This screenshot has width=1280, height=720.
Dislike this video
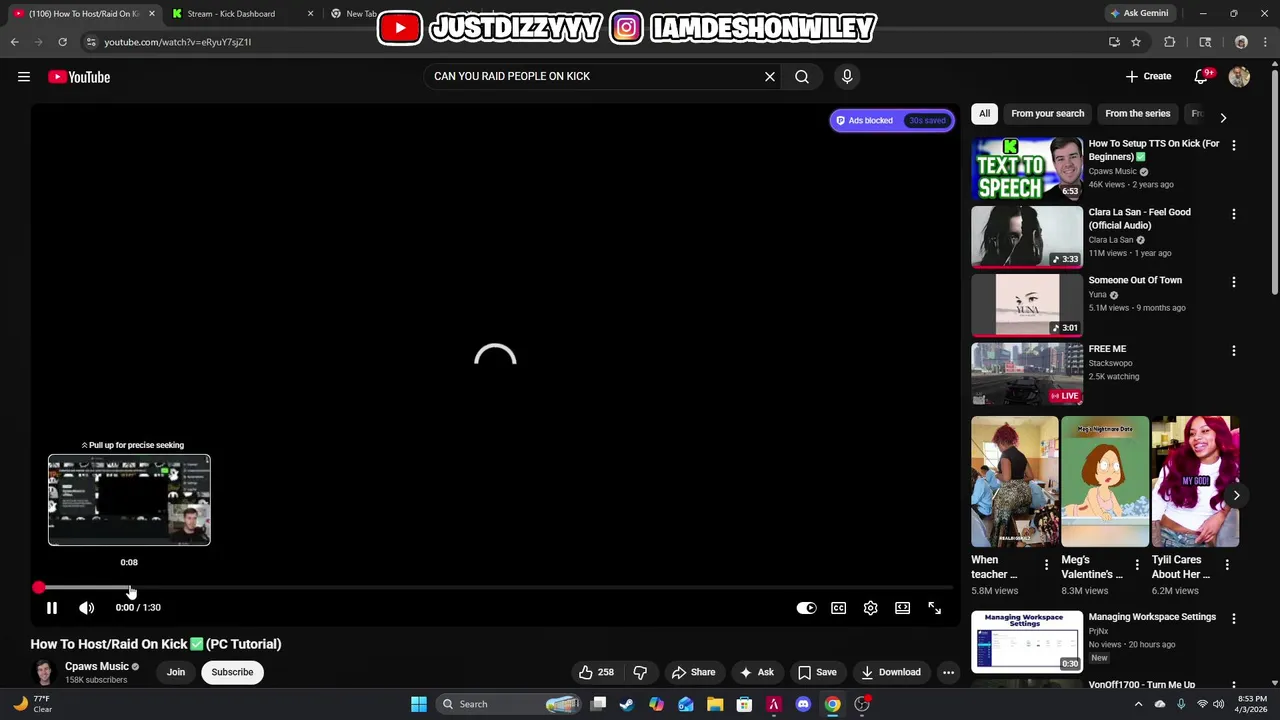click(x=641, y=672)
